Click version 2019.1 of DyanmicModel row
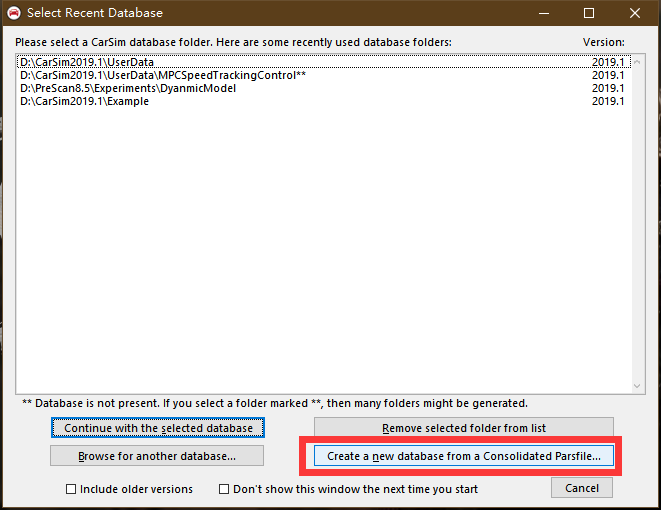The height and width of the screenshot is (510, 661). point(608,88)
